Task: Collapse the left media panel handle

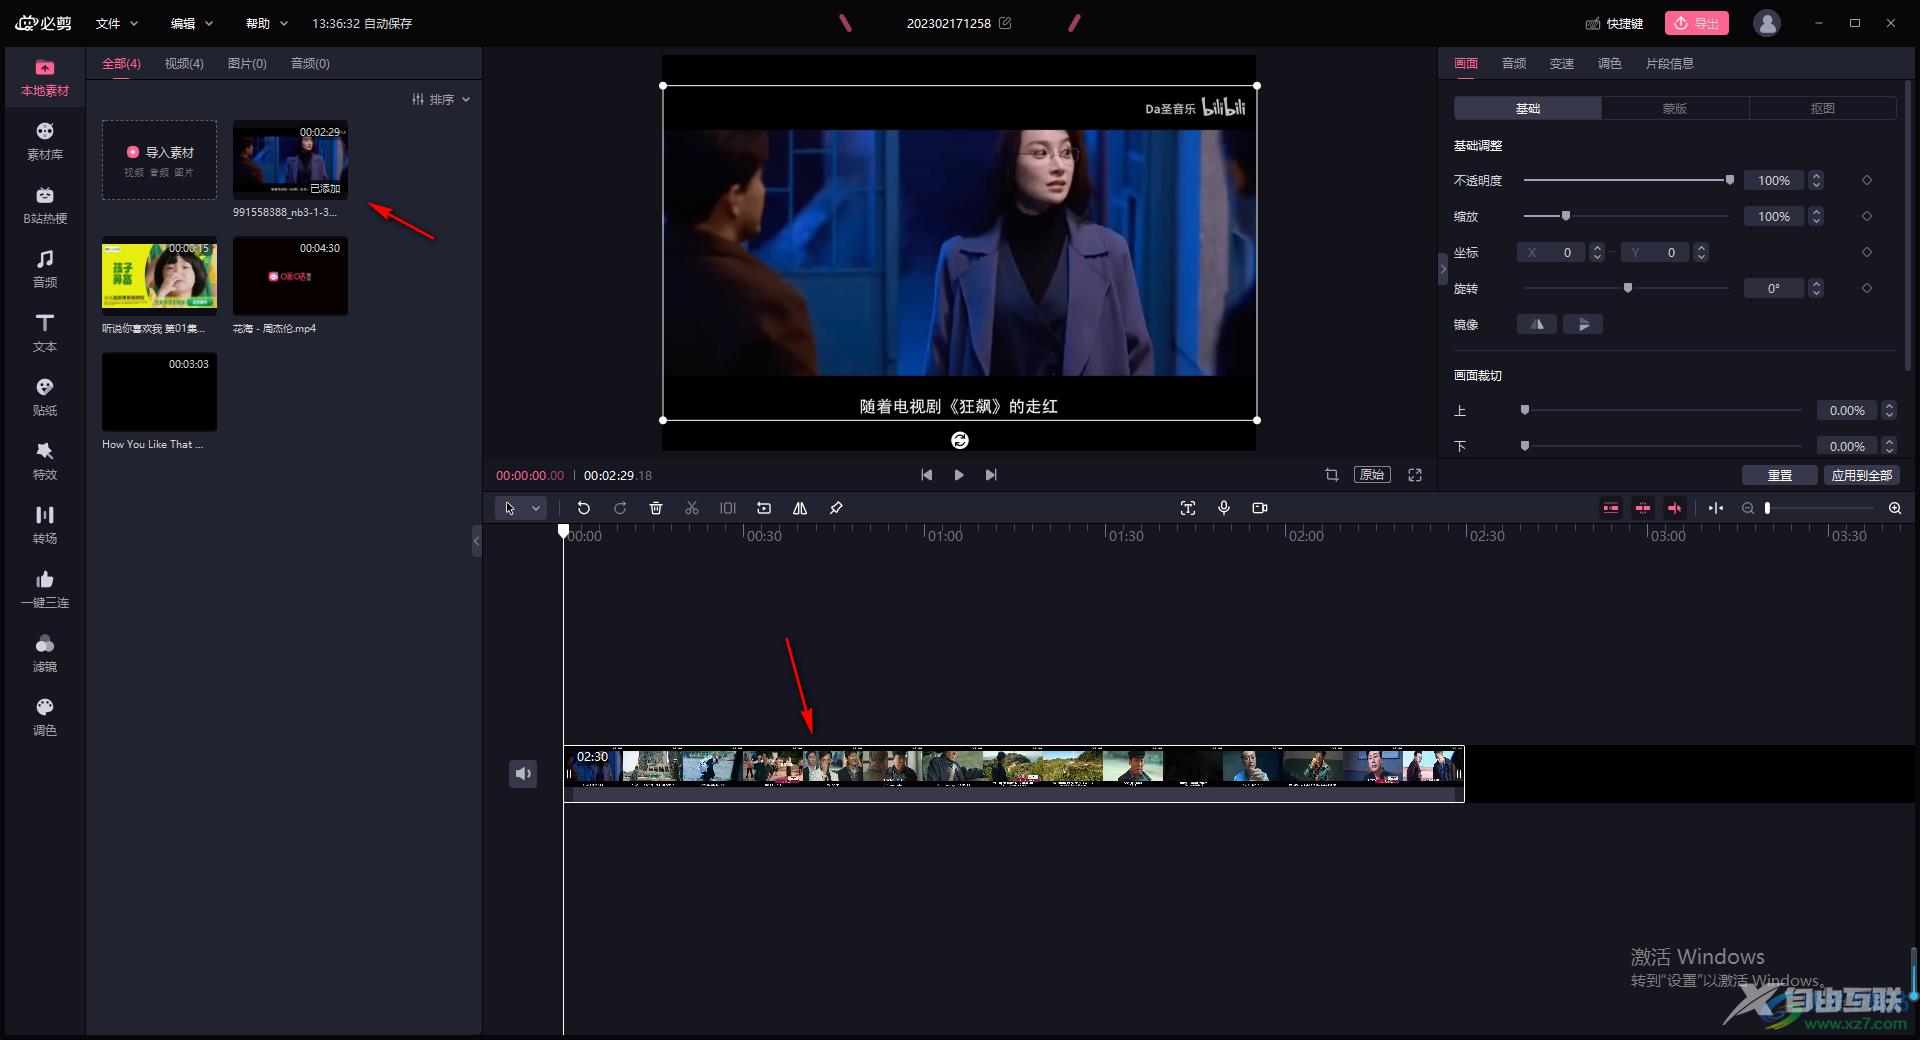Action: coord(476,541)
